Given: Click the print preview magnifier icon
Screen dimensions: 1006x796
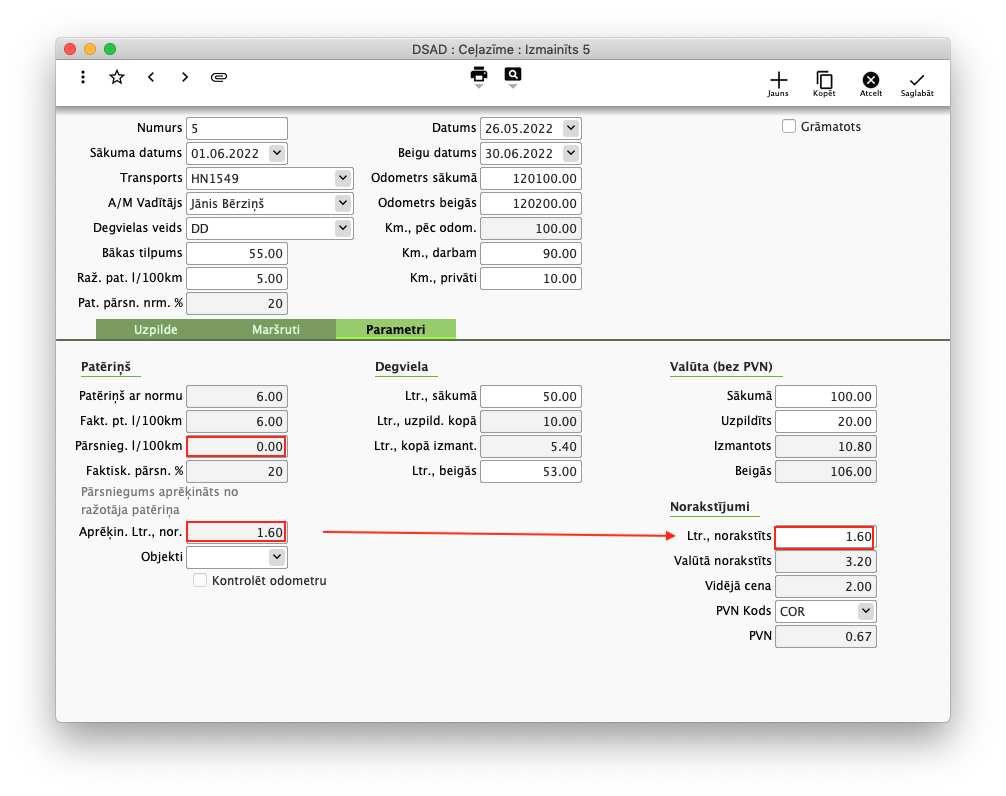Looking at the screenshot, I should click(x=513, y=75).
